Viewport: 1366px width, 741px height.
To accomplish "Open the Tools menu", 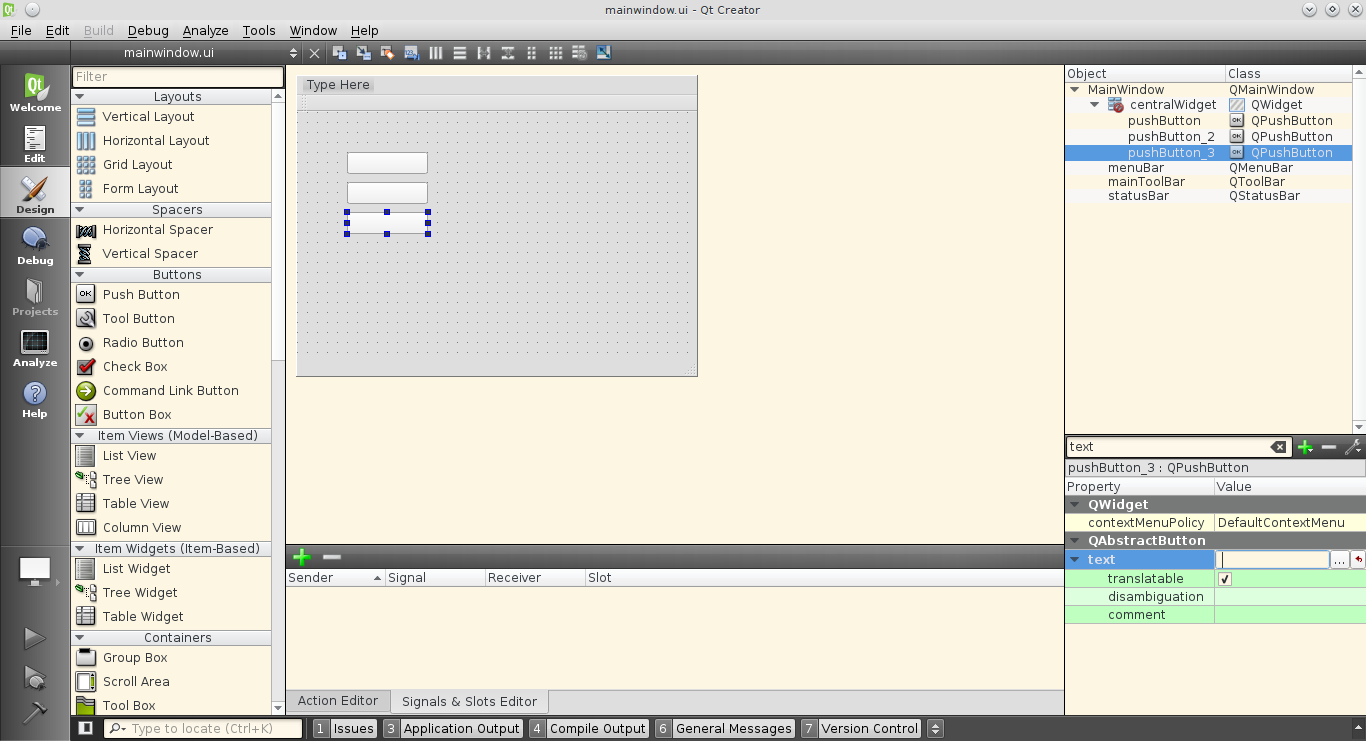I will click(x=258, y=30).
